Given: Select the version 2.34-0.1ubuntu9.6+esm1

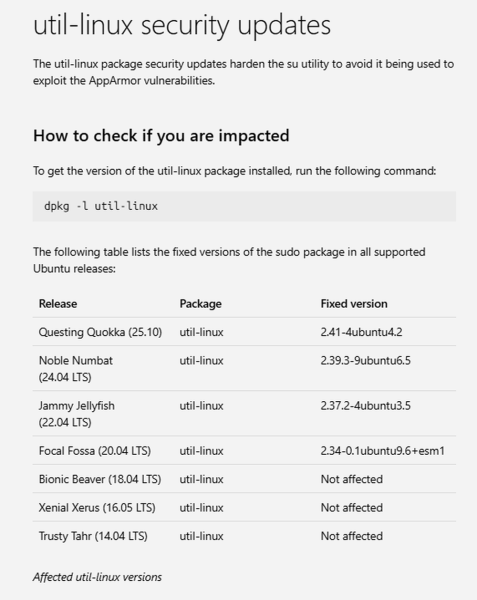Looking at the screenshot, I should pos(383,451).
